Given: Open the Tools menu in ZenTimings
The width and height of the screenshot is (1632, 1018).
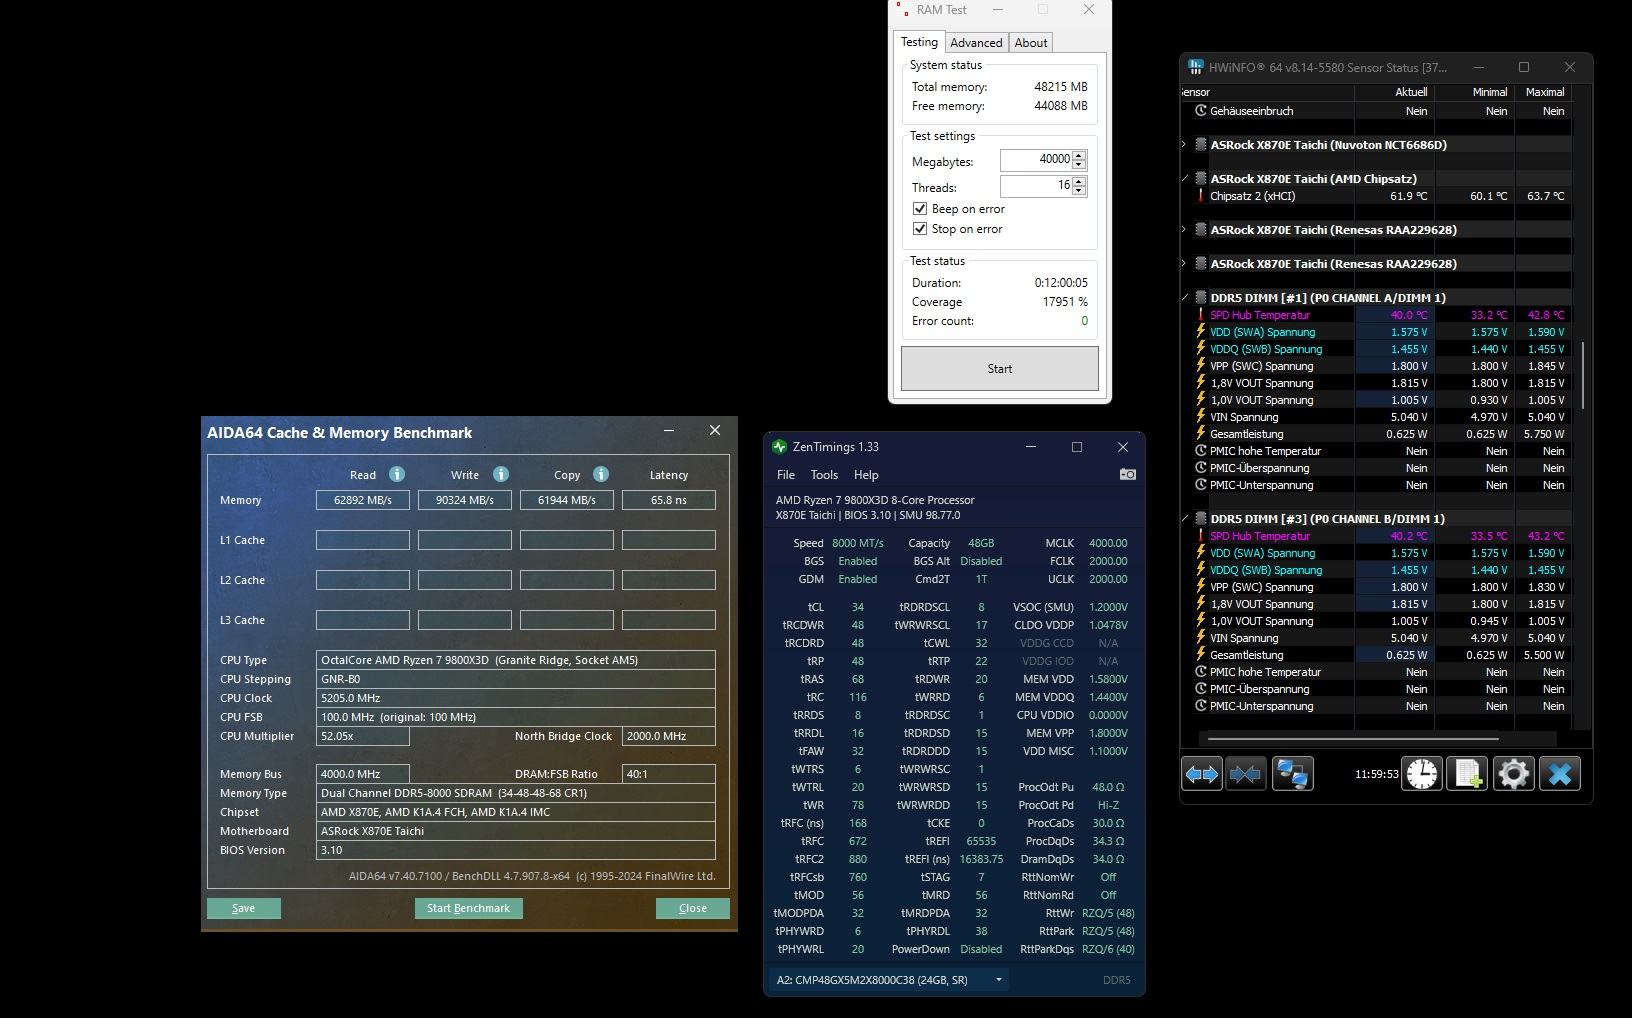Looking at the screenshot, I should [x=824, y=475].
